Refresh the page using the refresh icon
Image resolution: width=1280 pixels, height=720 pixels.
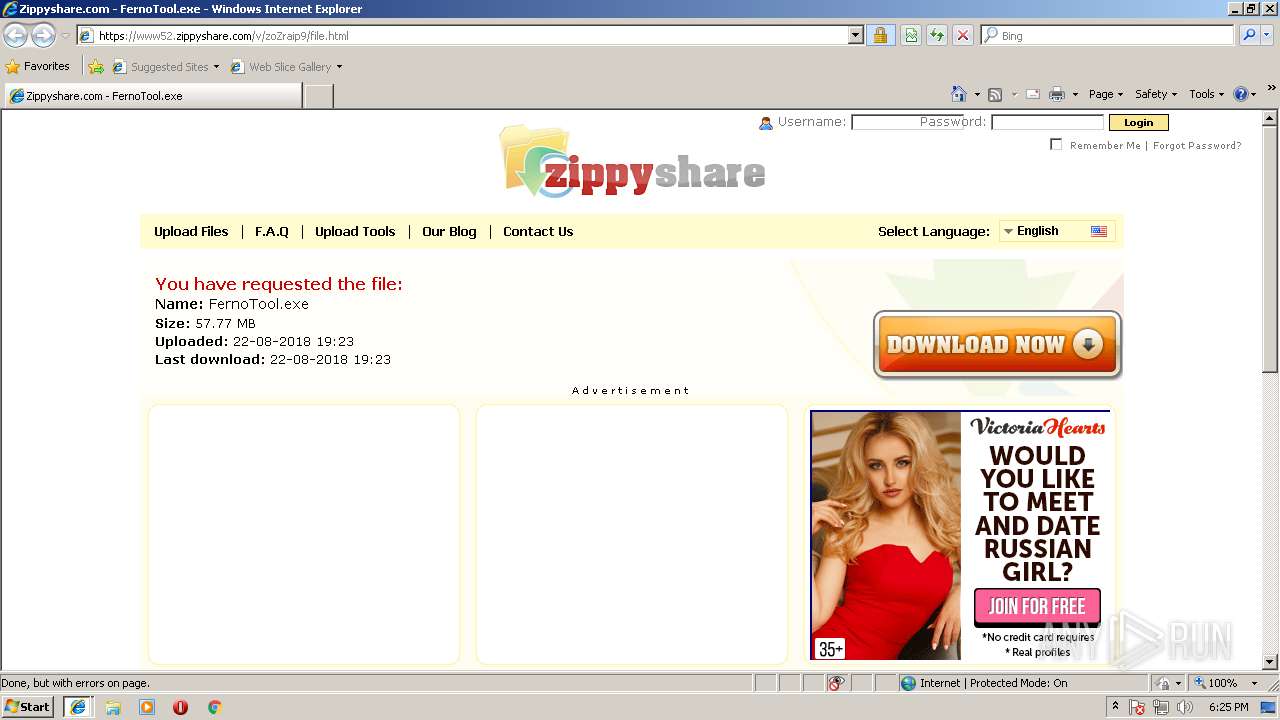coord(937,36)
